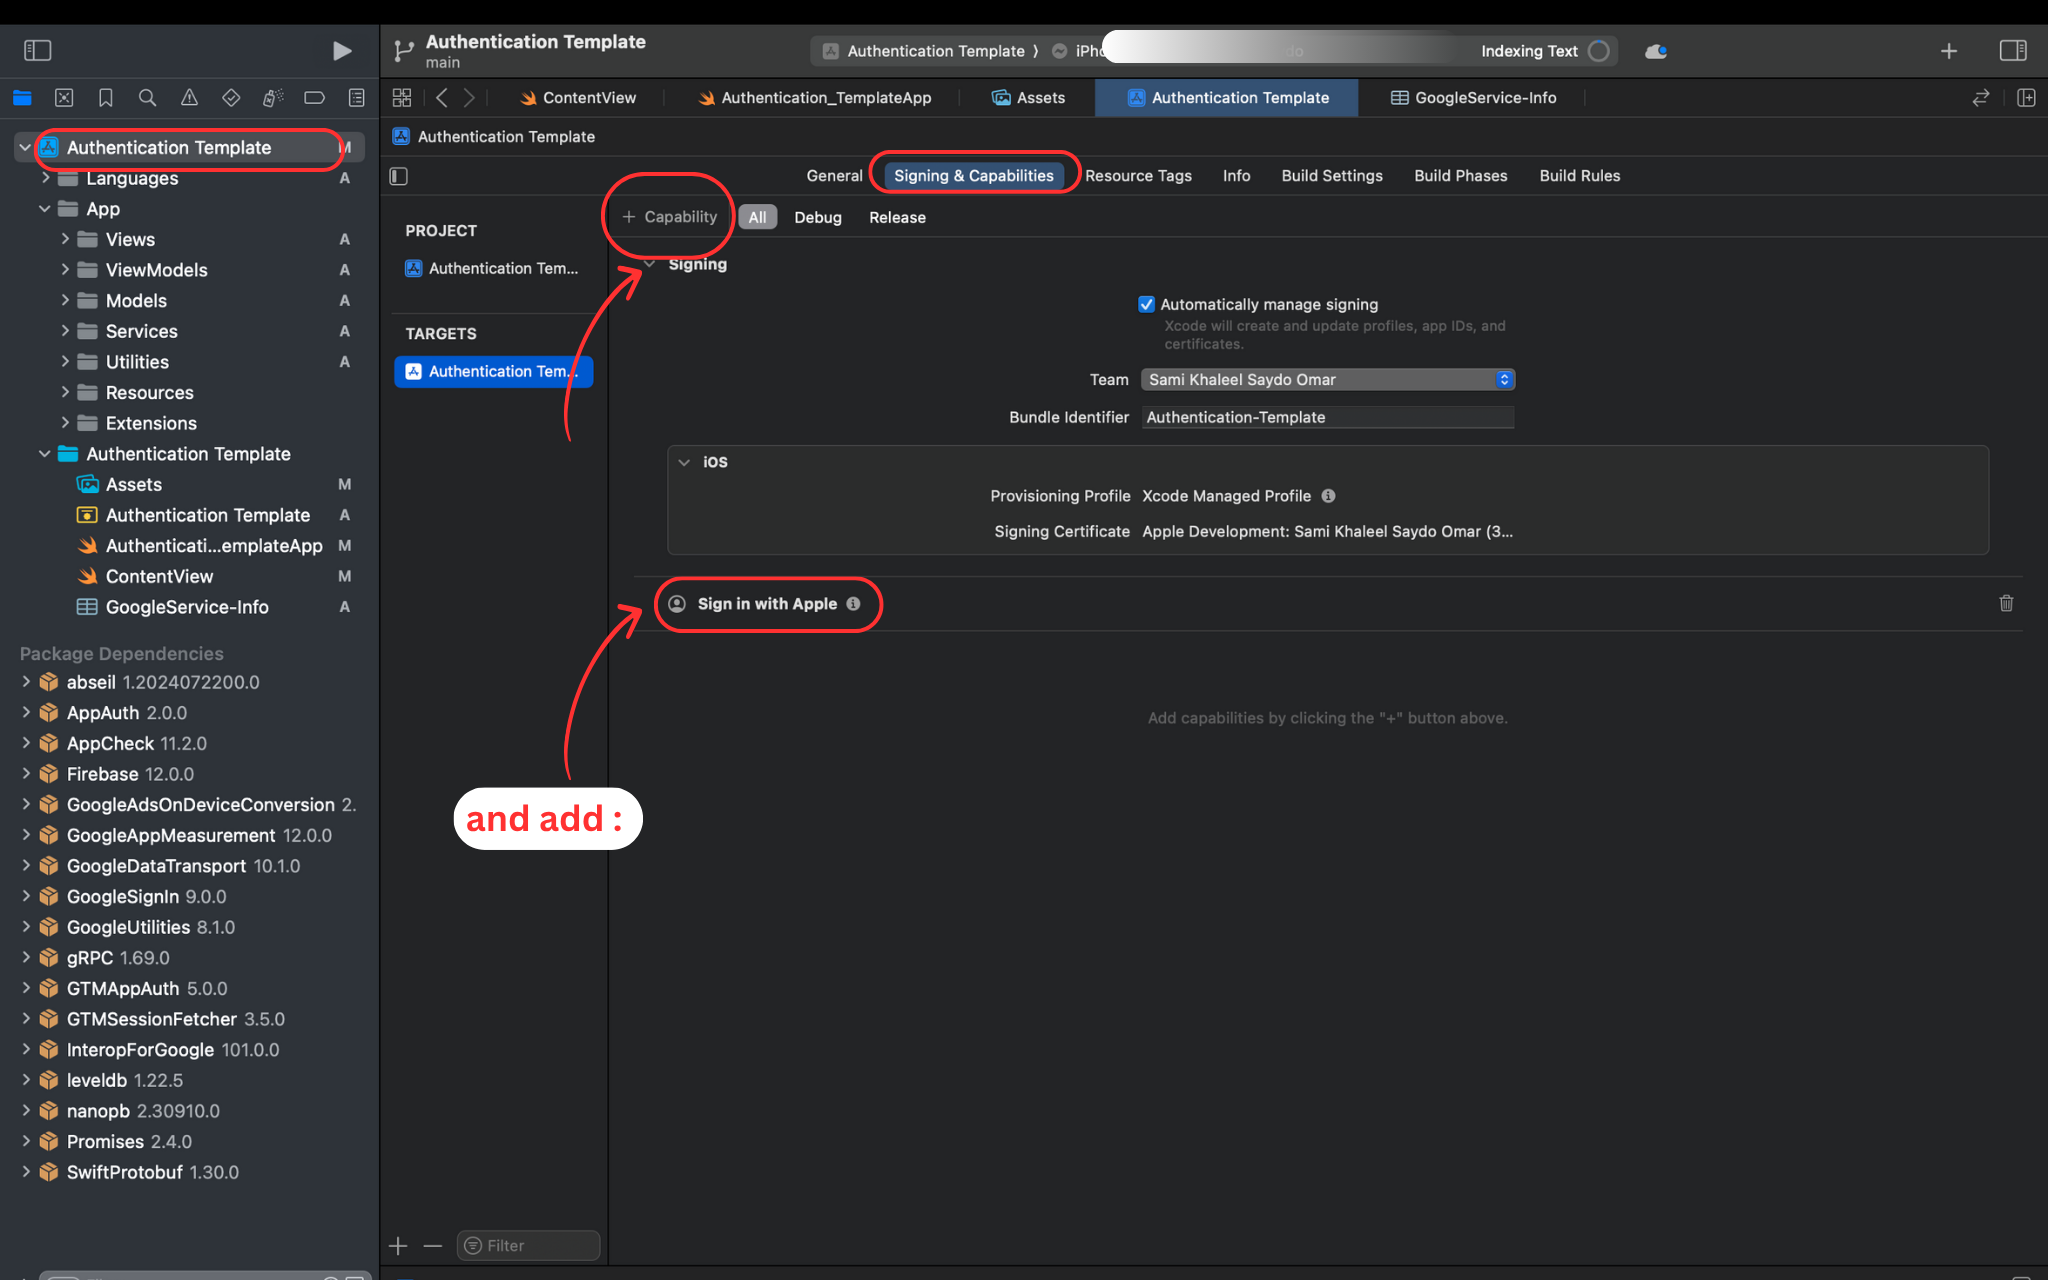The image size is (2048, 1280).
Task: Click the Run play button
Action: click(341, 51)
